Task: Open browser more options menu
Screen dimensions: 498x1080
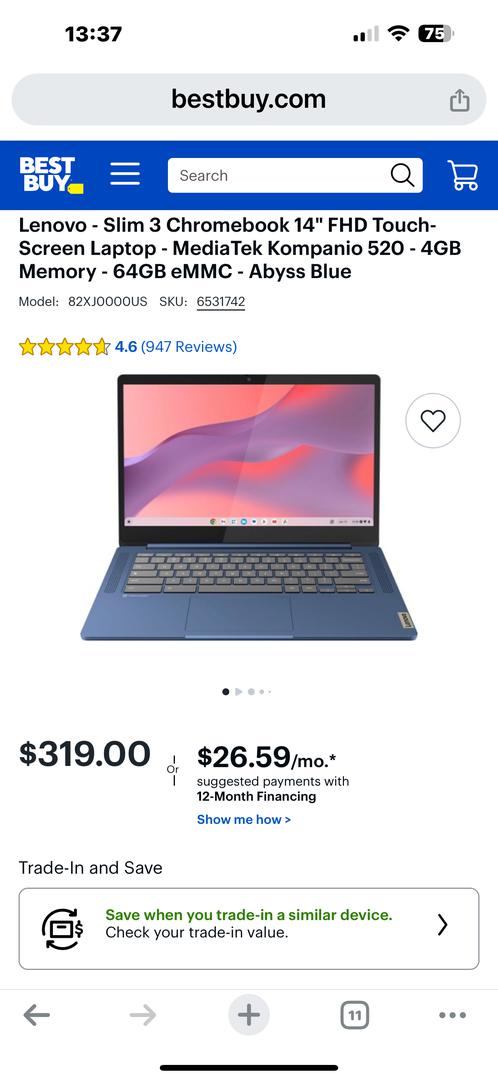Action: [453, 1015]
